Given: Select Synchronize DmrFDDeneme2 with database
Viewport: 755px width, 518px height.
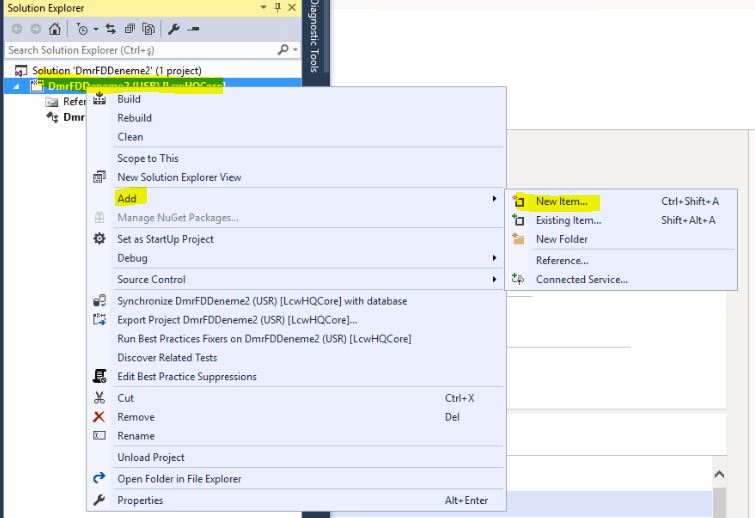Looking at the screenshot, I should point(262,301).
